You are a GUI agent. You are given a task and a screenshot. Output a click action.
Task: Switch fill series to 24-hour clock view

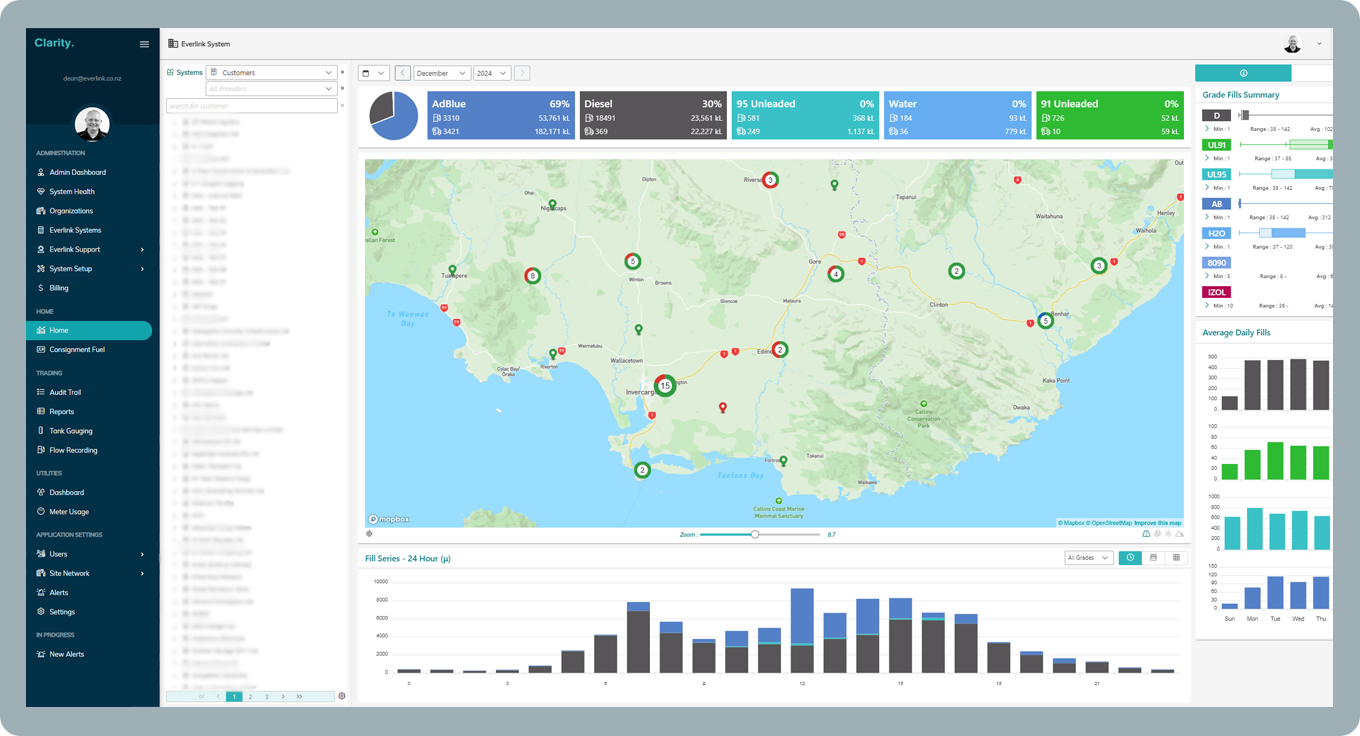point(1130,557)
